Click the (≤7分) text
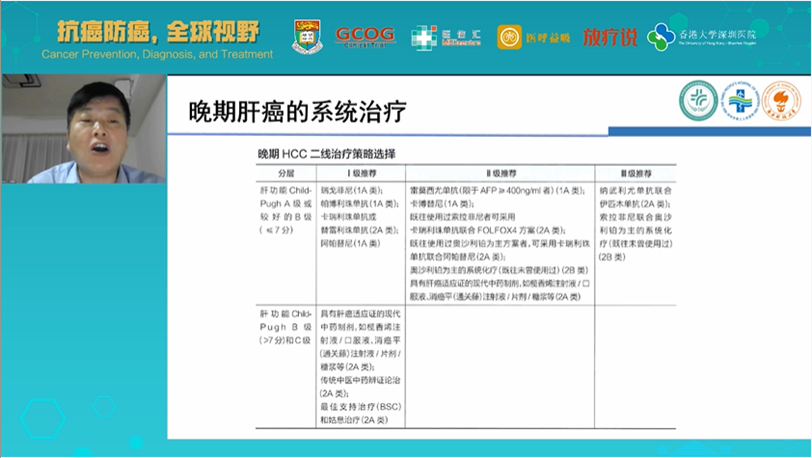The height and width of the screenshot is (458, 812). pyautogui.click(x=277, y=230)
